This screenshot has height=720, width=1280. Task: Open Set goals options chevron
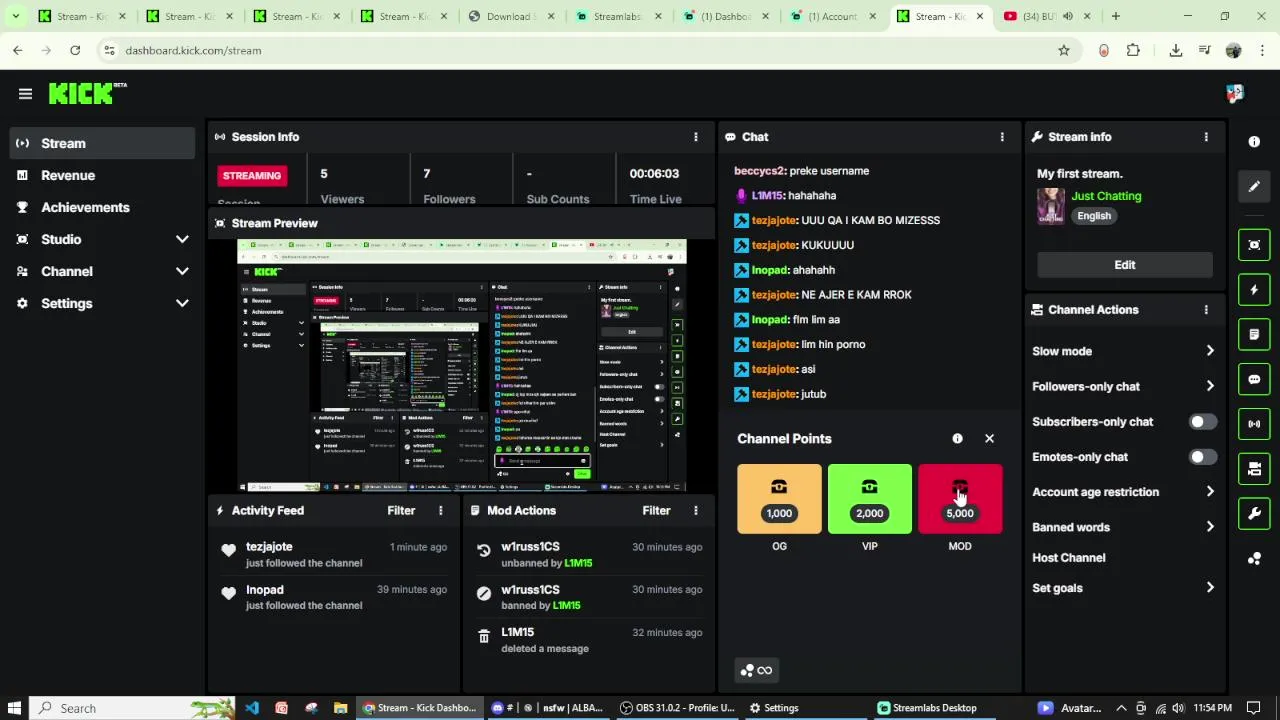1210,588
